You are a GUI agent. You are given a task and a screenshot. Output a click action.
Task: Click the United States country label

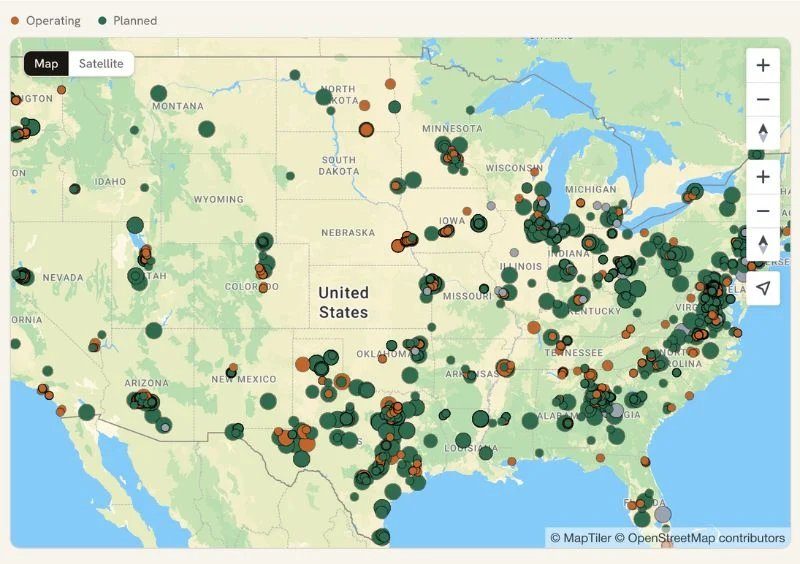coord(343,302)
